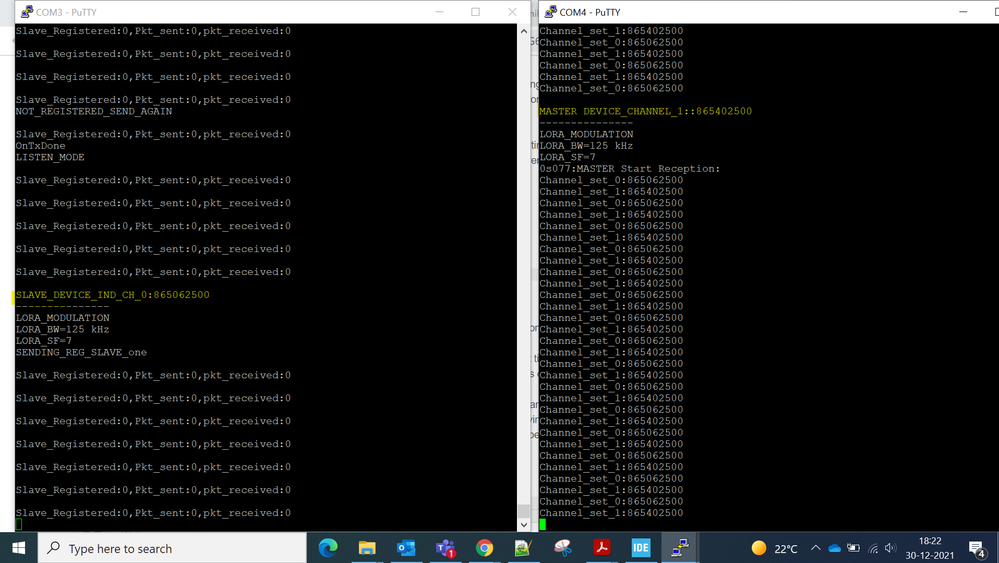Click LORA_MODULATION line in COM3
999x563 pixels.
pyautogui.click(x=62, y=318)
